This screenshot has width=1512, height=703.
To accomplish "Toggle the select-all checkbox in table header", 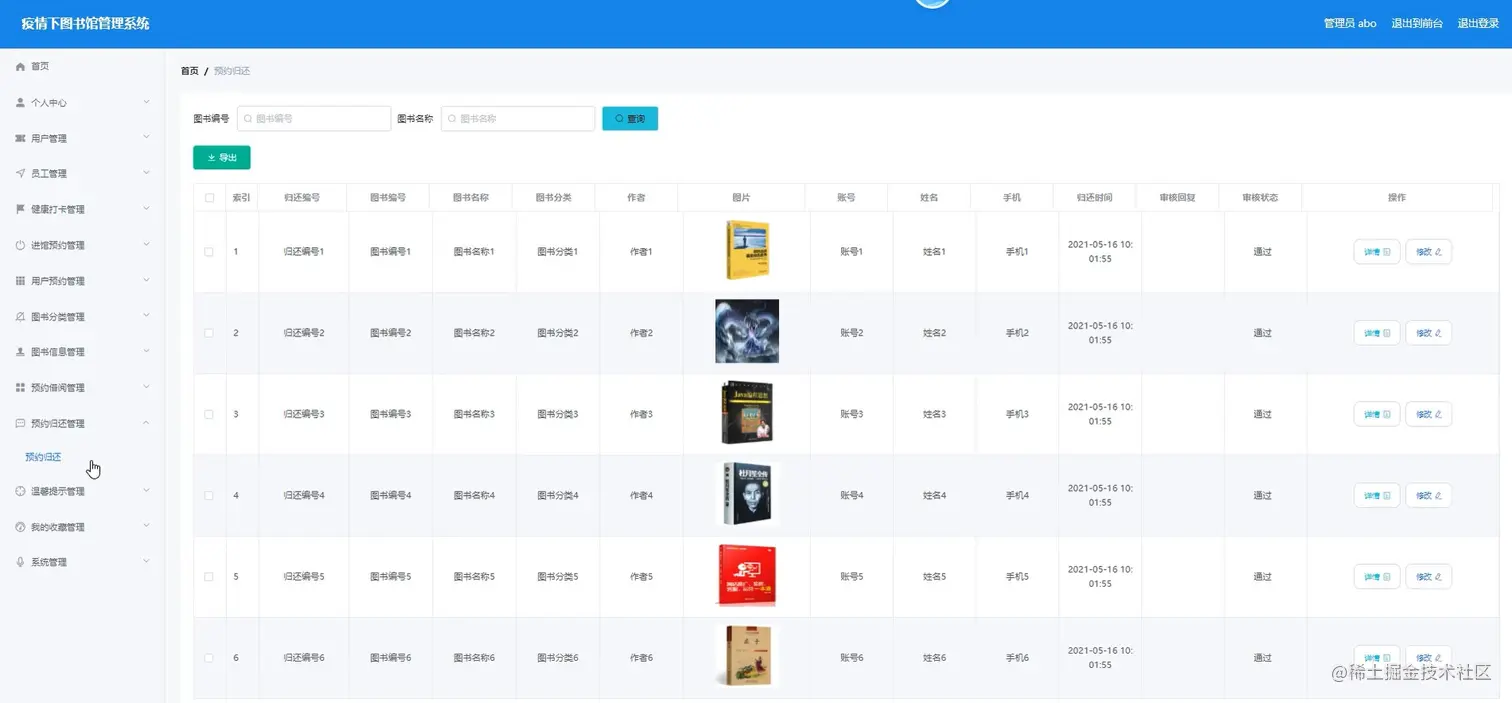I will (x=209, y=198).
